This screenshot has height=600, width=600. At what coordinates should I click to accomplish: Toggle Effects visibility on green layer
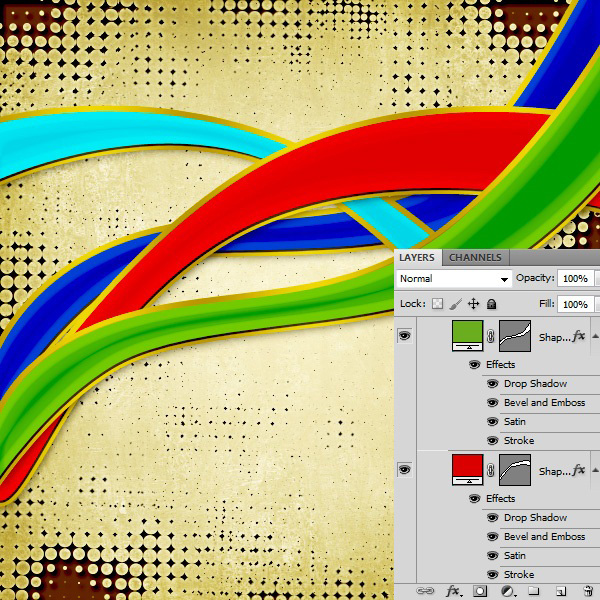click(x=474, y=365)
